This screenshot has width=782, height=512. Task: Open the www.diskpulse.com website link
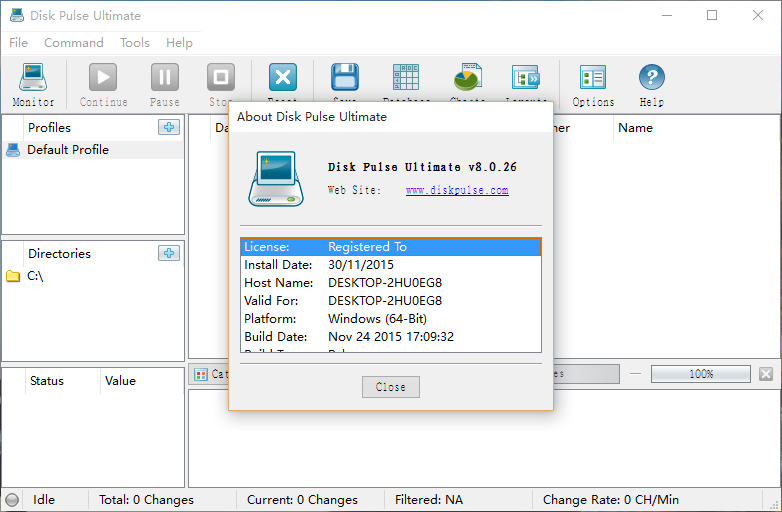[x=457, y=190]
